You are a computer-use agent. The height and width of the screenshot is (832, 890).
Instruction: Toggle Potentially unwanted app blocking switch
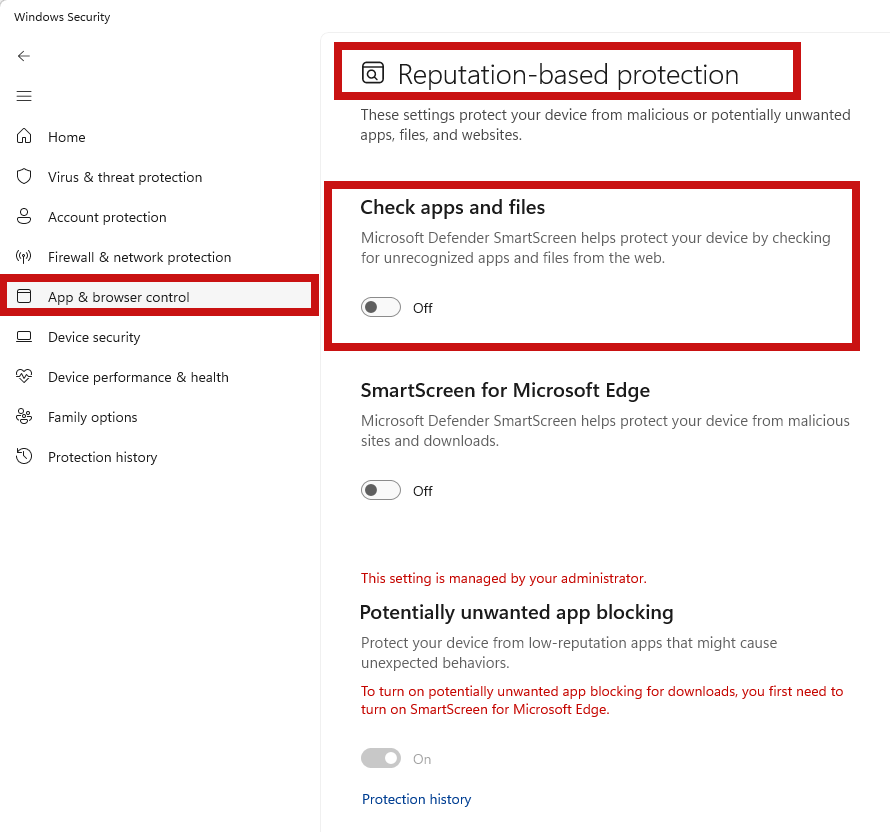coord(381,759)
